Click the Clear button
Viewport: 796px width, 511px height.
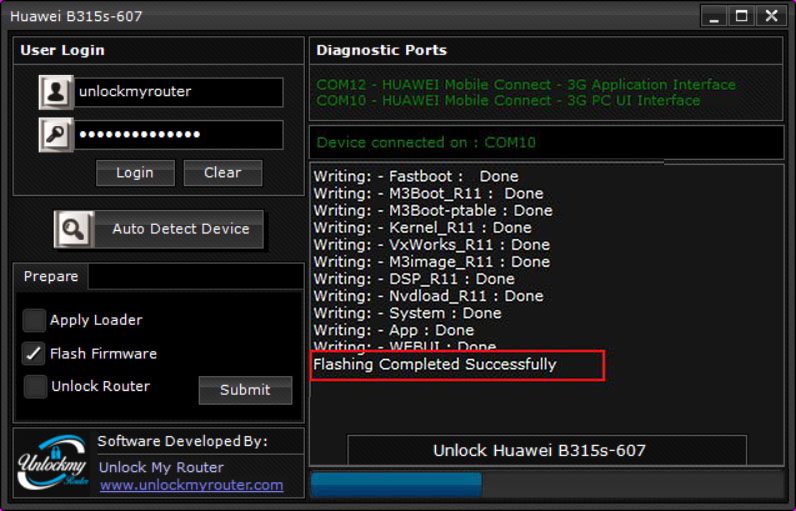pos(223,173)
